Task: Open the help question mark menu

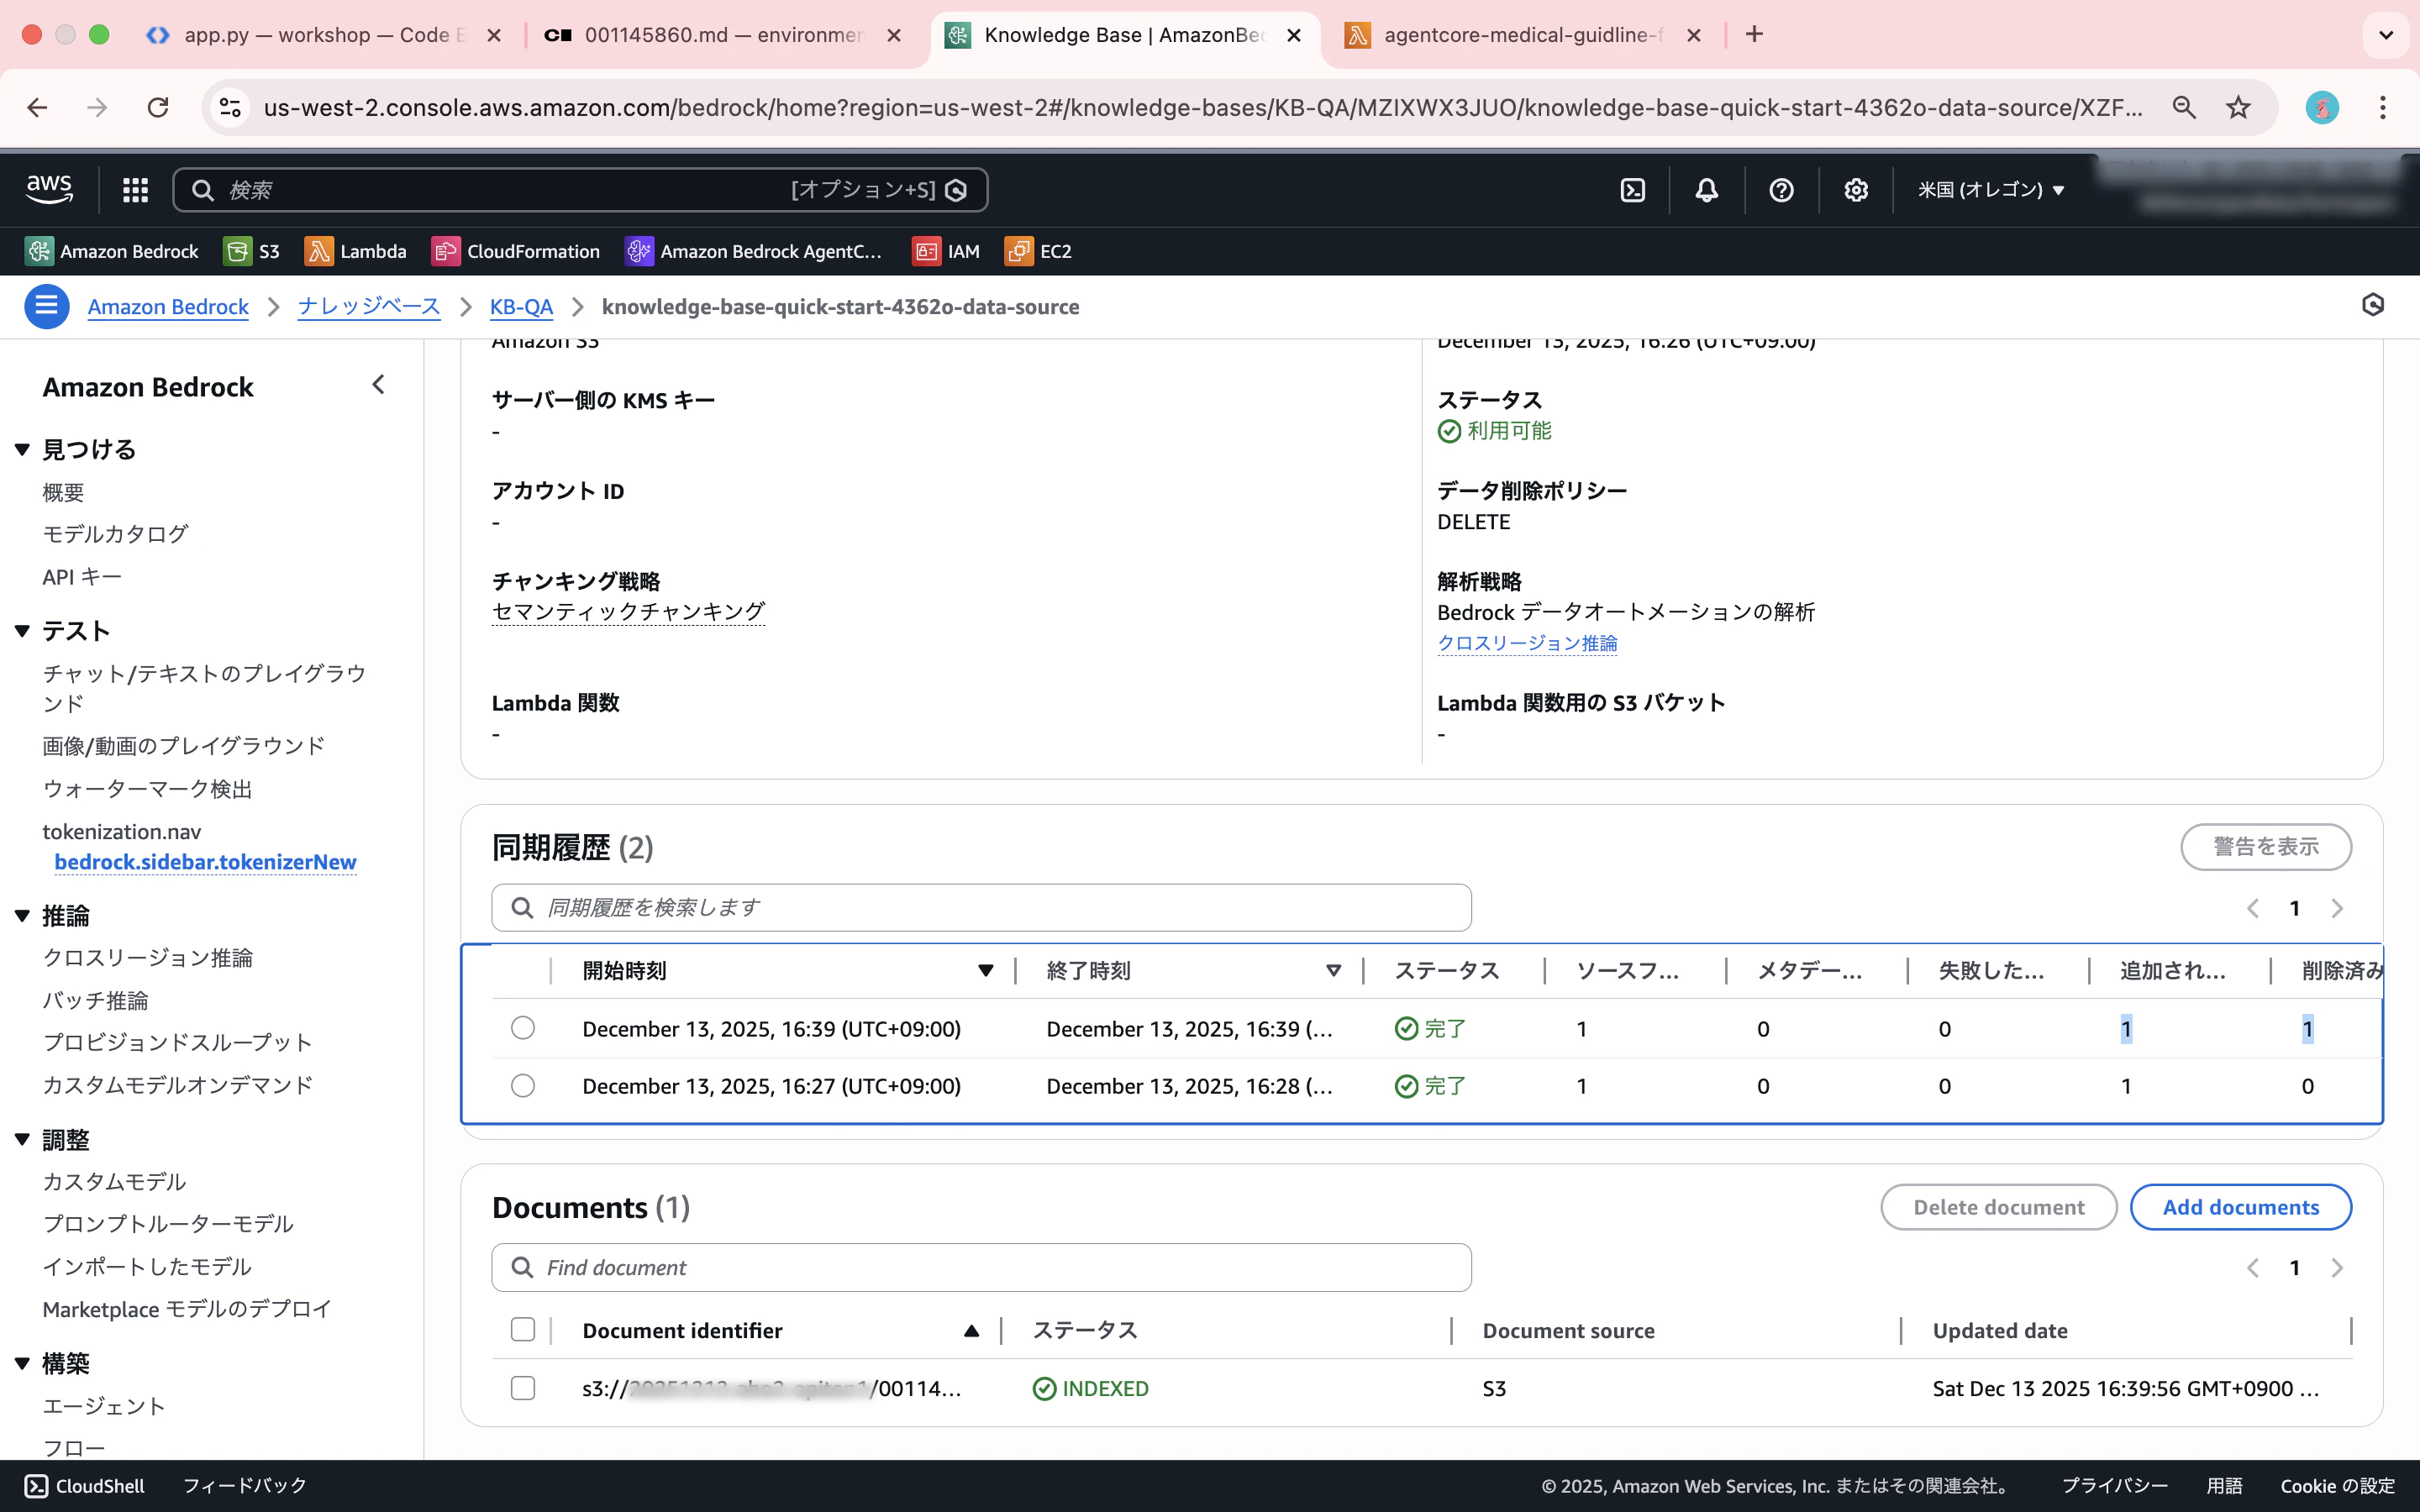Action: click(1781, 190)
